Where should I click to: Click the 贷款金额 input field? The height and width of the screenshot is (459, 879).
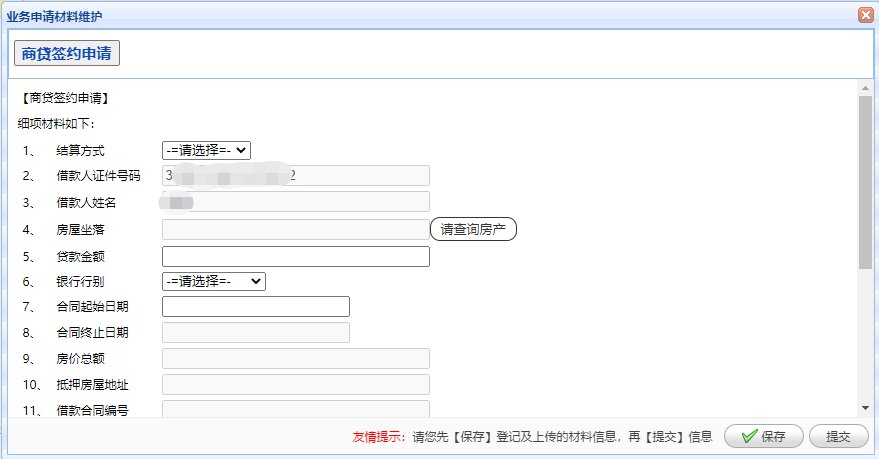click(x=295, y=256)
